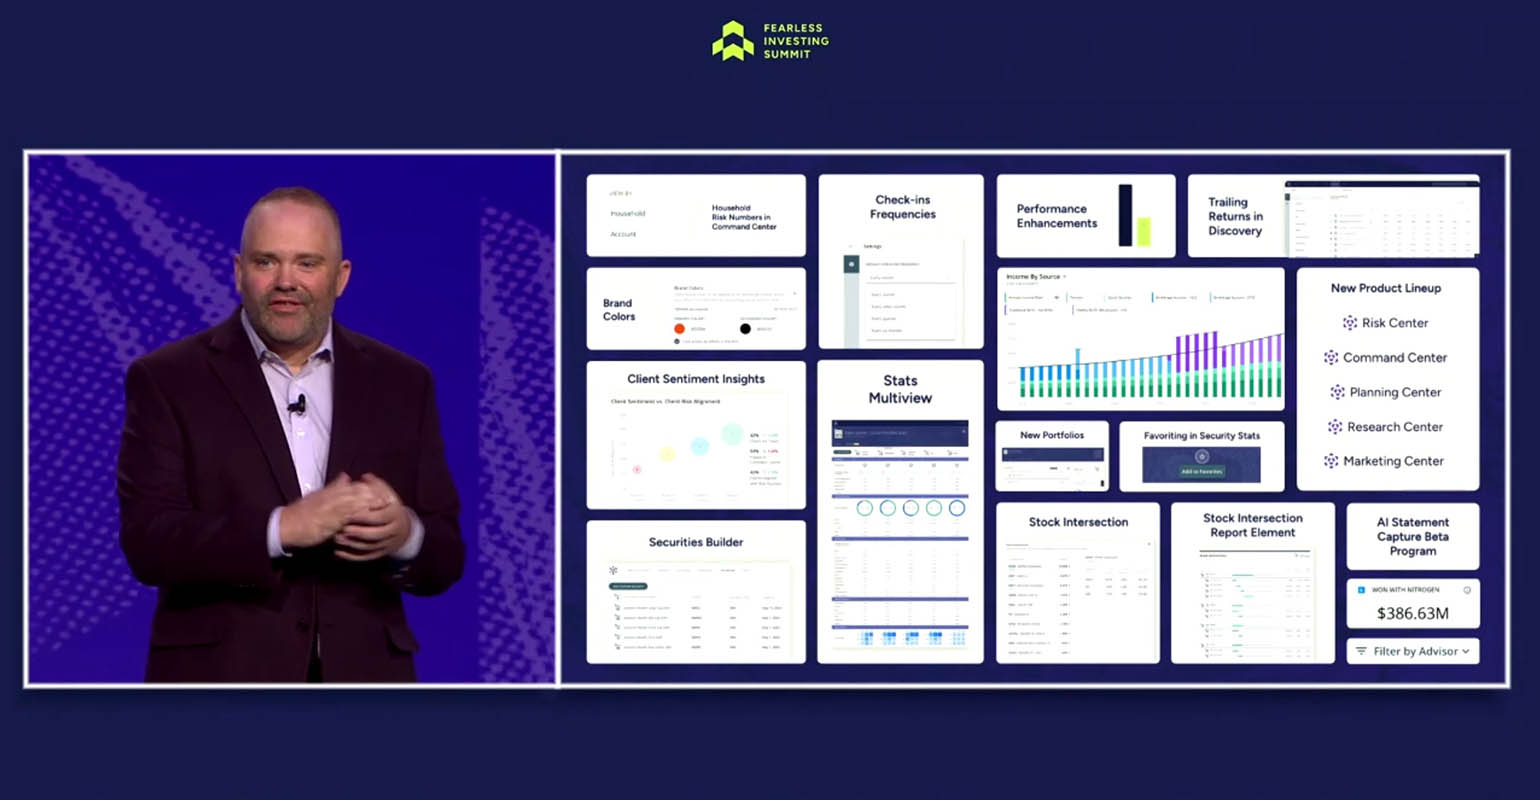Click the Risk Center icon

click(x=1350, y=323)
